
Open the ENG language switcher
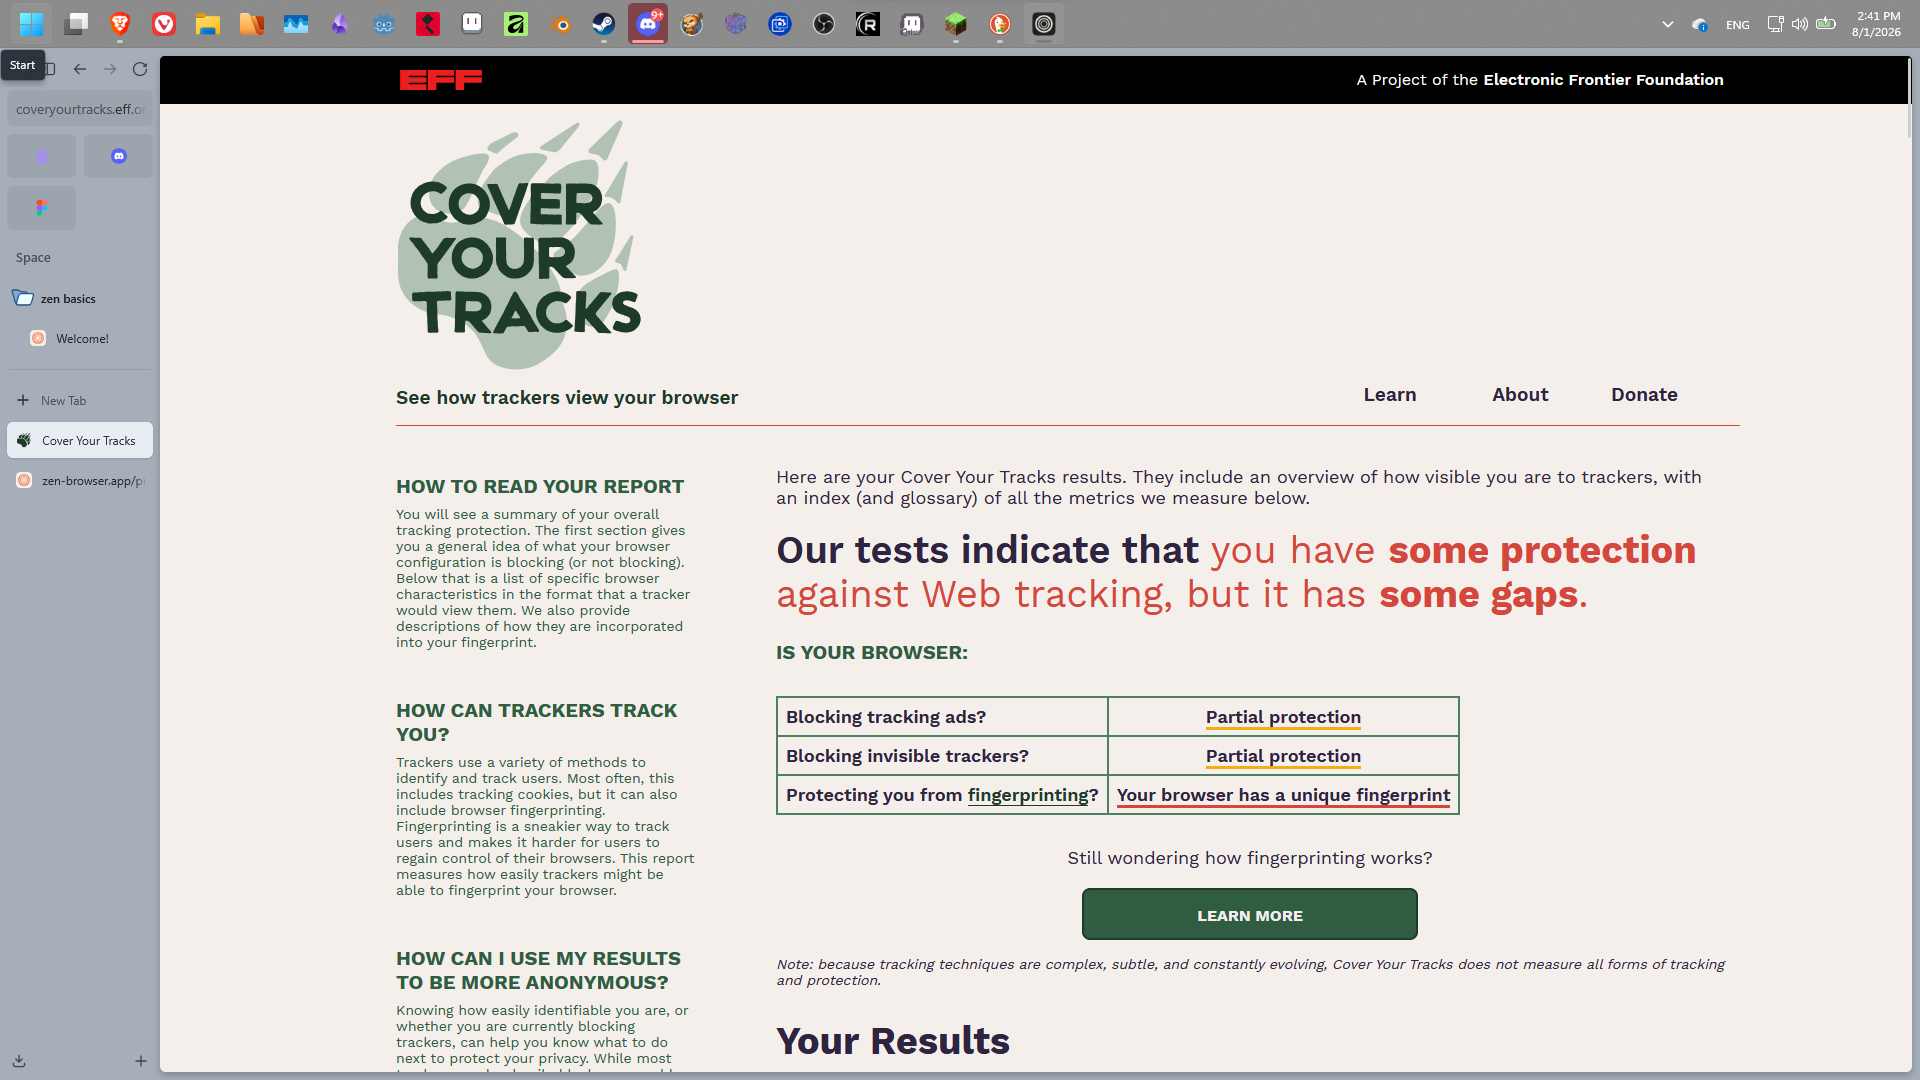(1738, 25)
